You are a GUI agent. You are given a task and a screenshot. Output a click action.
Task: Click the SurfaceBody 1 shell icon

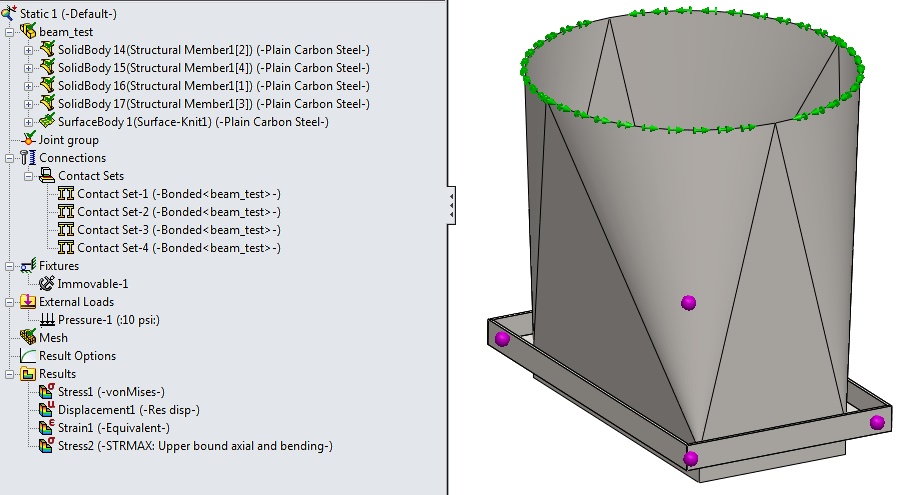(47, 121)
